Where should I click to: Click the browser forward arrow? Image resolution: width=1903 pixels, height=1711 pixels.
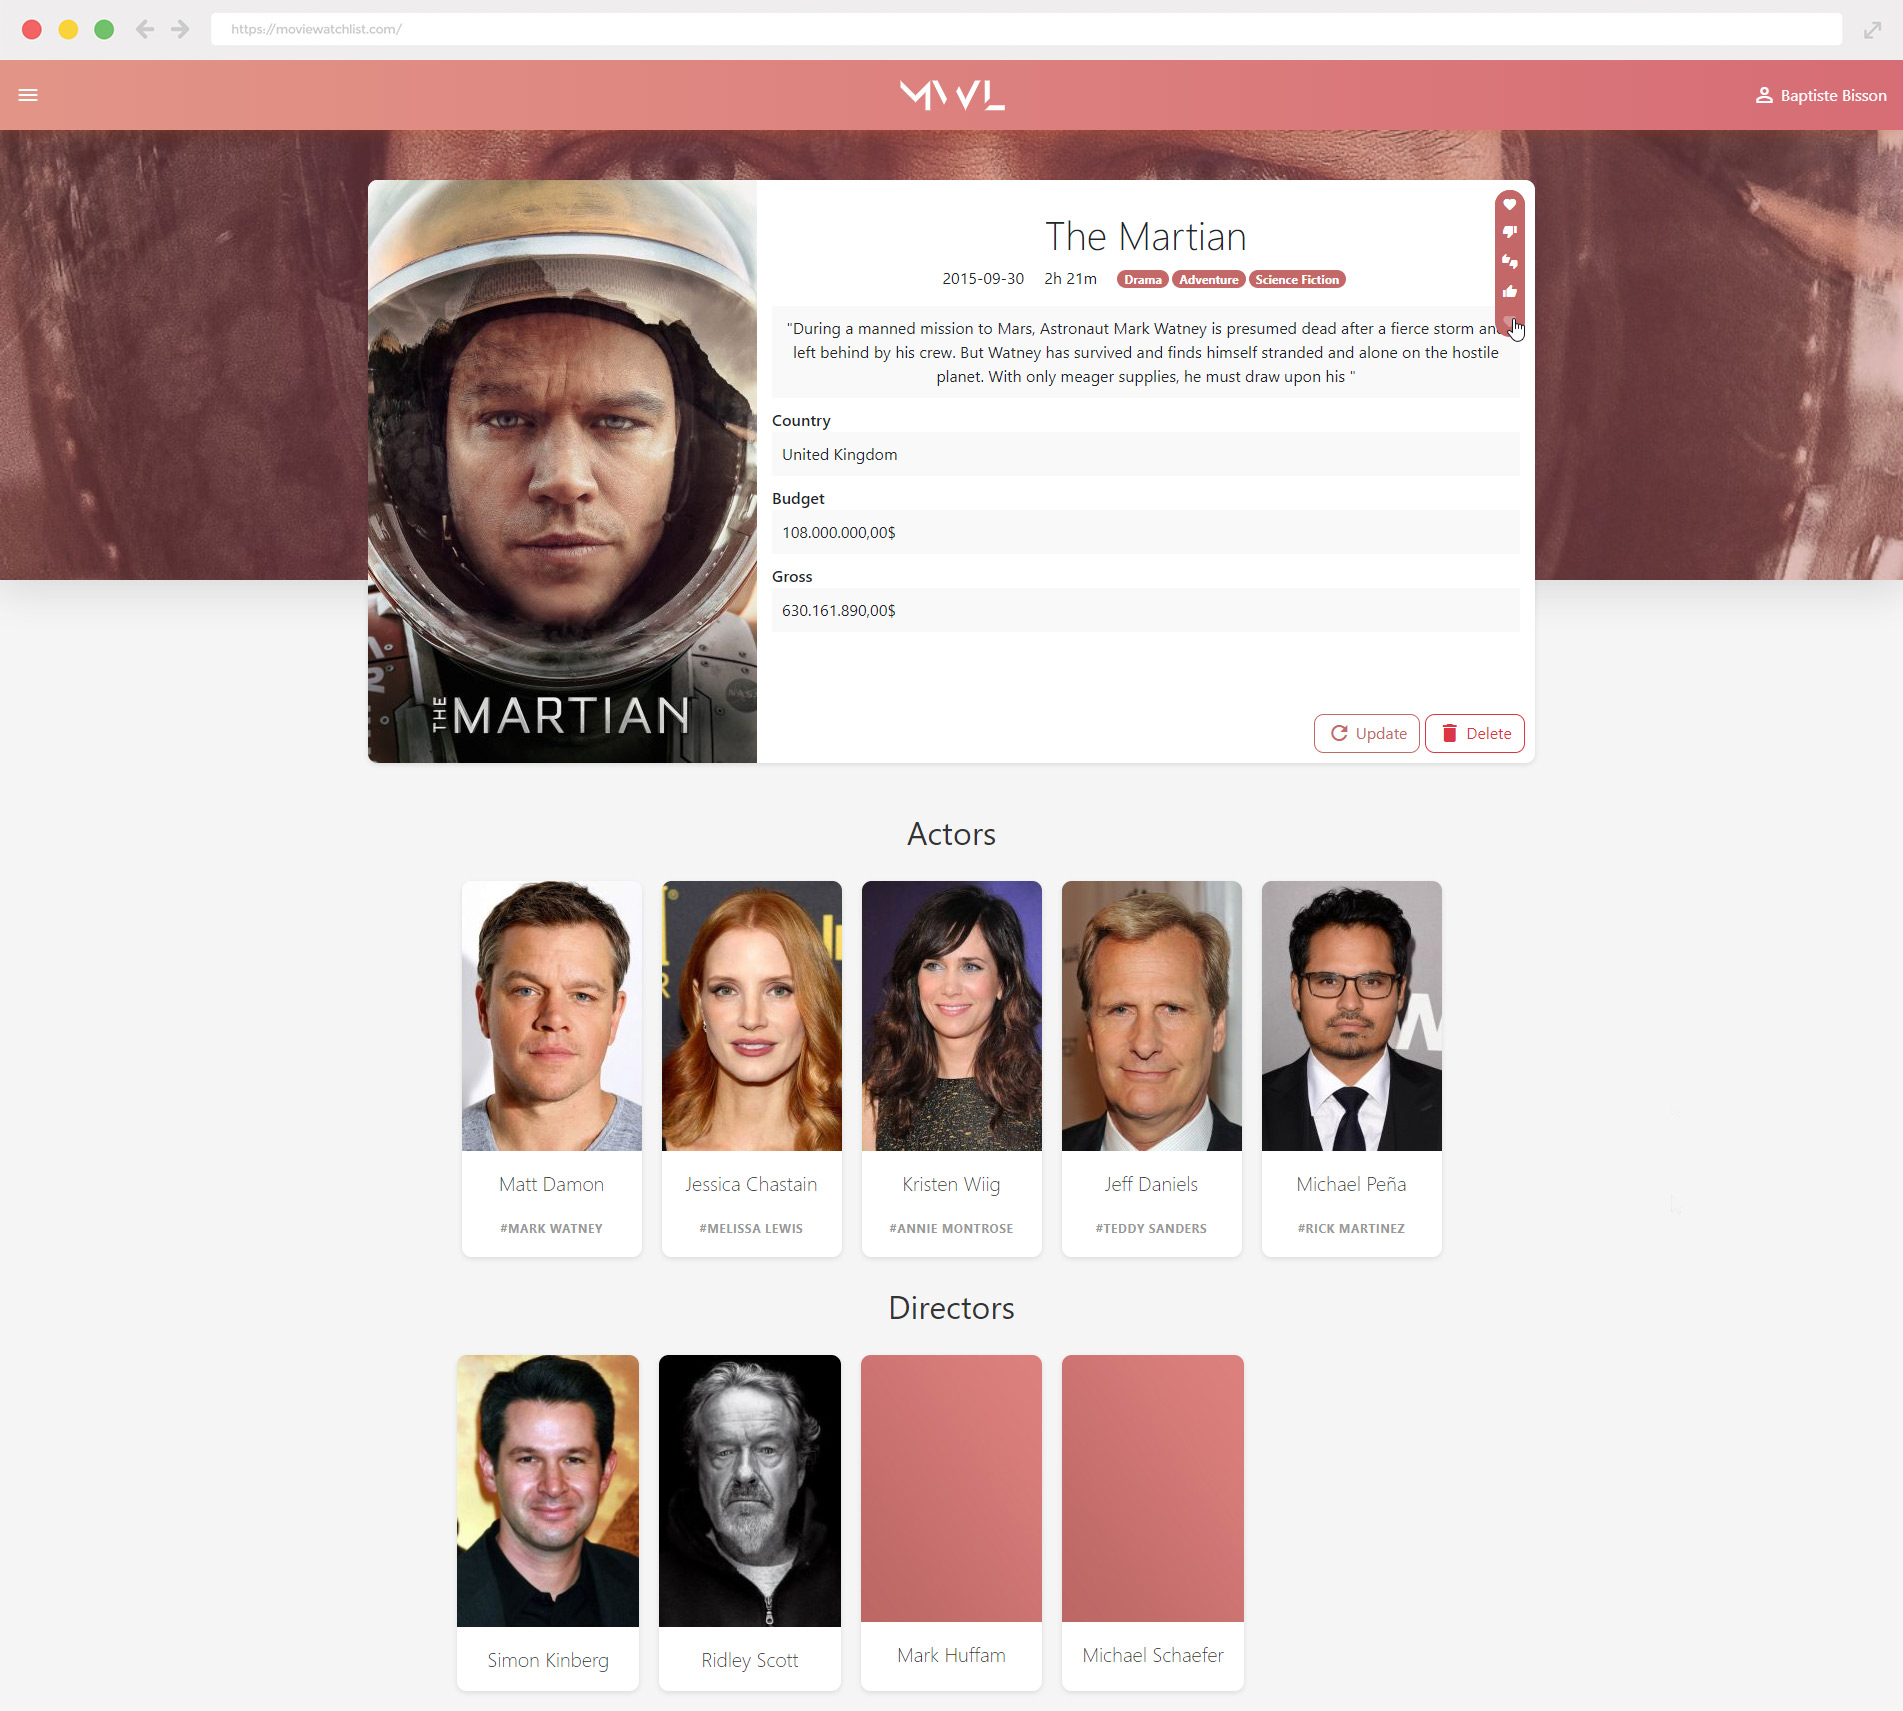point(180,29)
